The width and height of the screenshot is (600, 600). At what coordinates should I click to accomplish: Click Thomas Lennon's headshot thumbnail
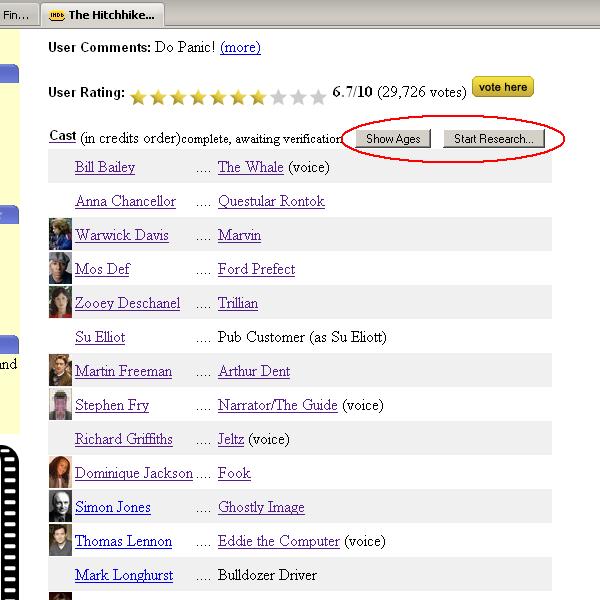point(60,540)
